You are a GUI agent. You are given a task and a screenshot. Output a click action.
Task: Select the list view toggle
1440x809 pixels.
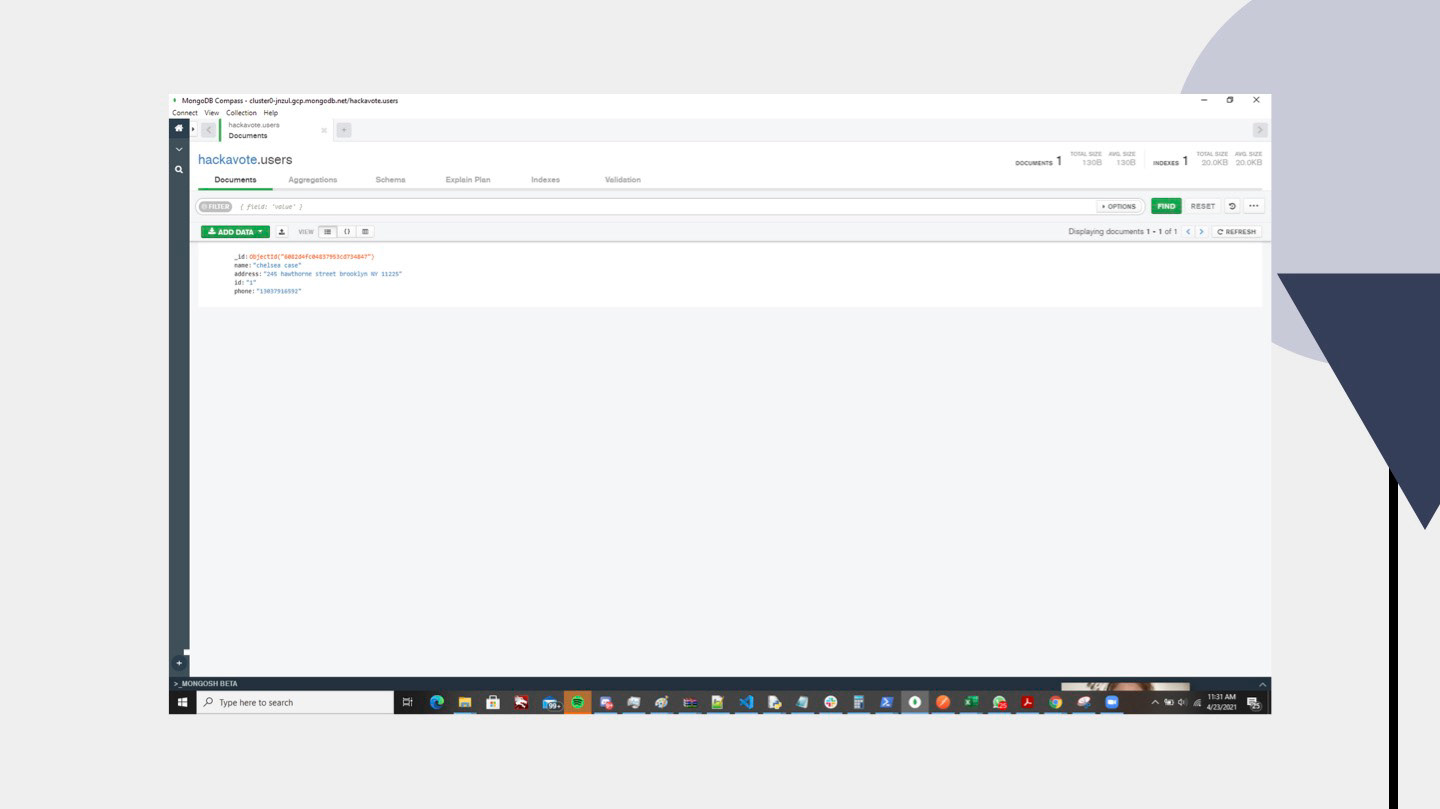click(328, 232)
